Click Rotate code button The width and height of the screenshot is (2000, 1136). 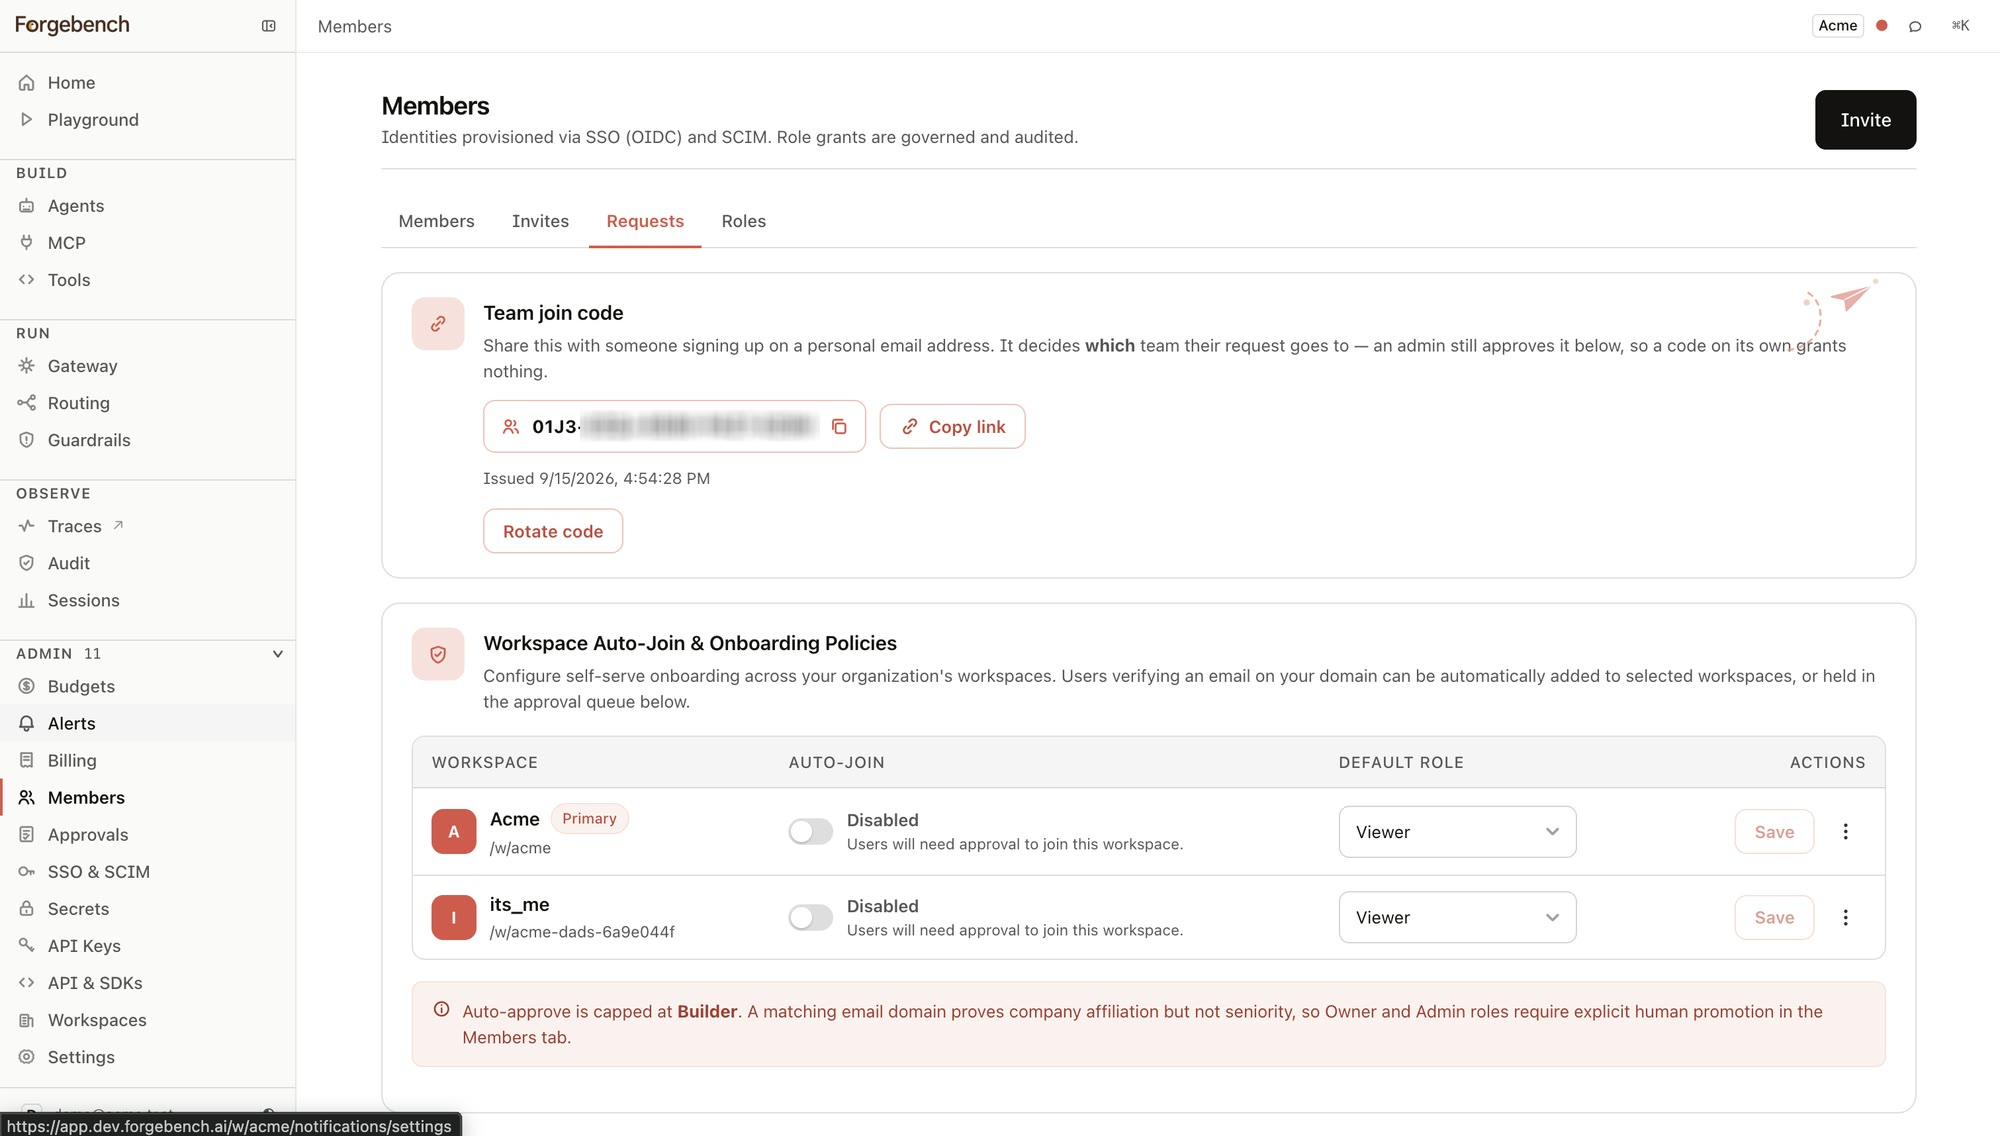pos(553,531)
